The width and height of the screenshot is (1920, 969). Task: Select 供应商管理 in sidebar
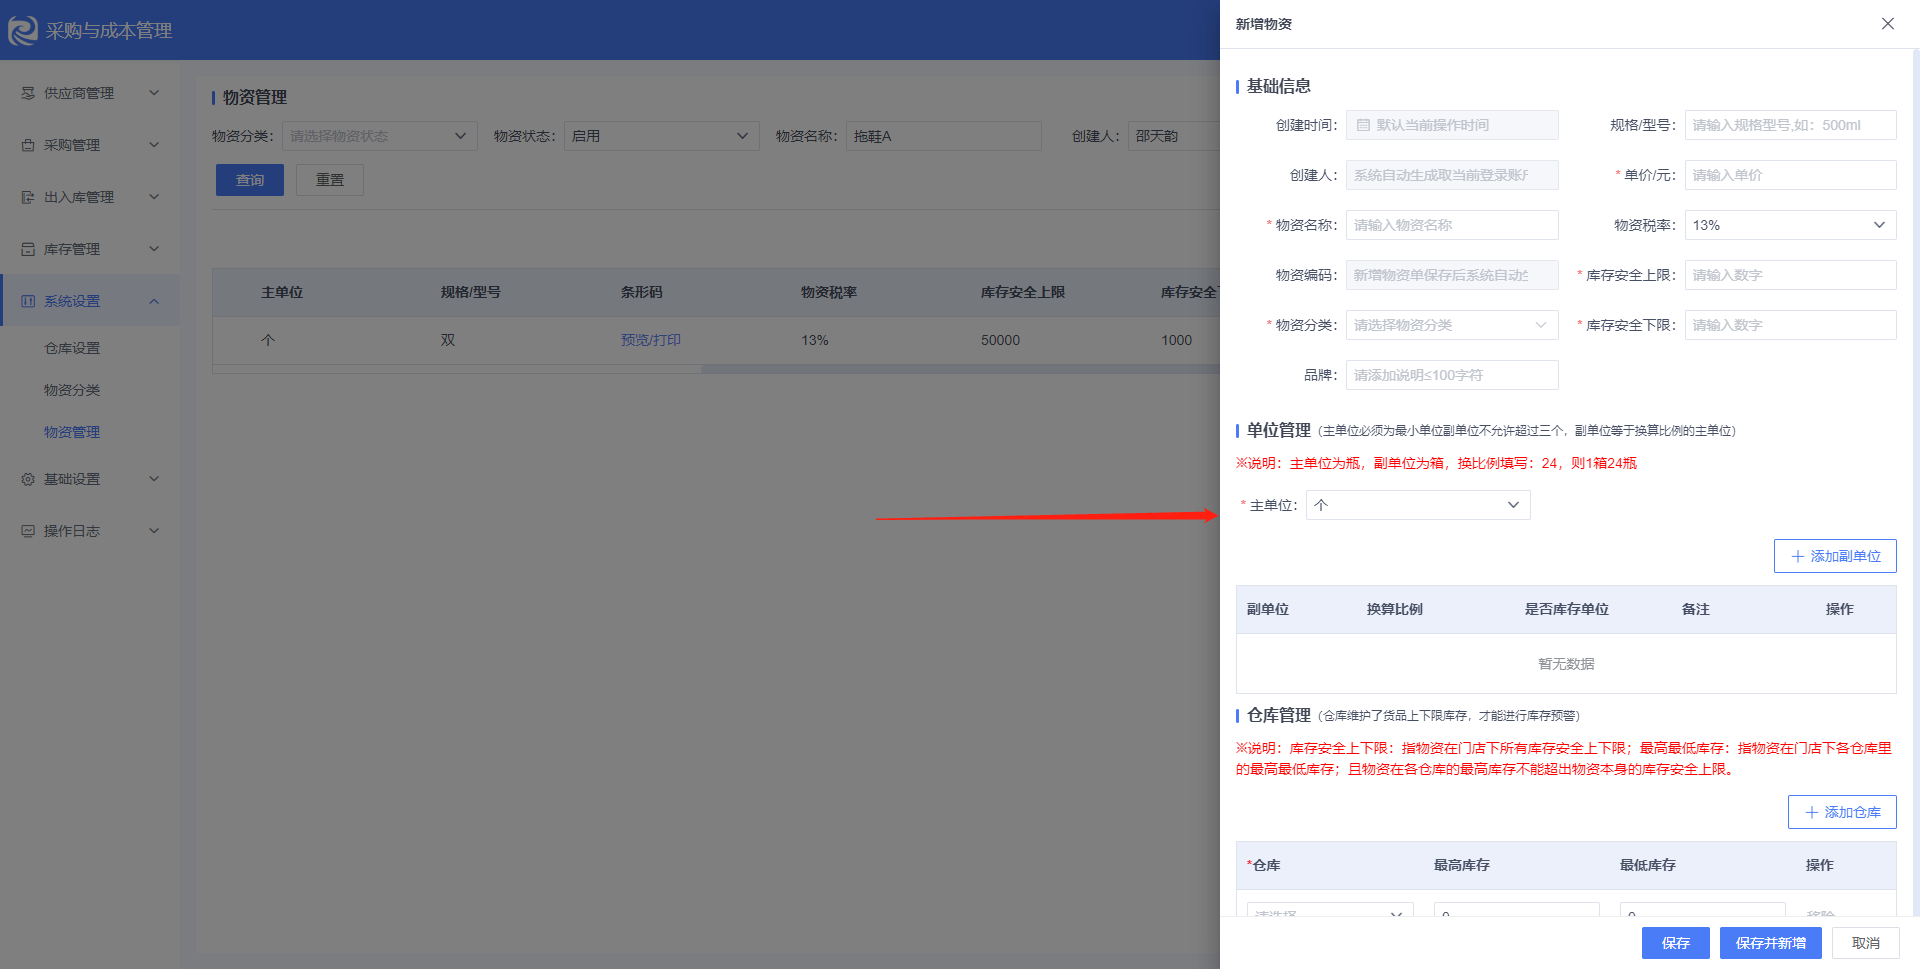[90, 93]
